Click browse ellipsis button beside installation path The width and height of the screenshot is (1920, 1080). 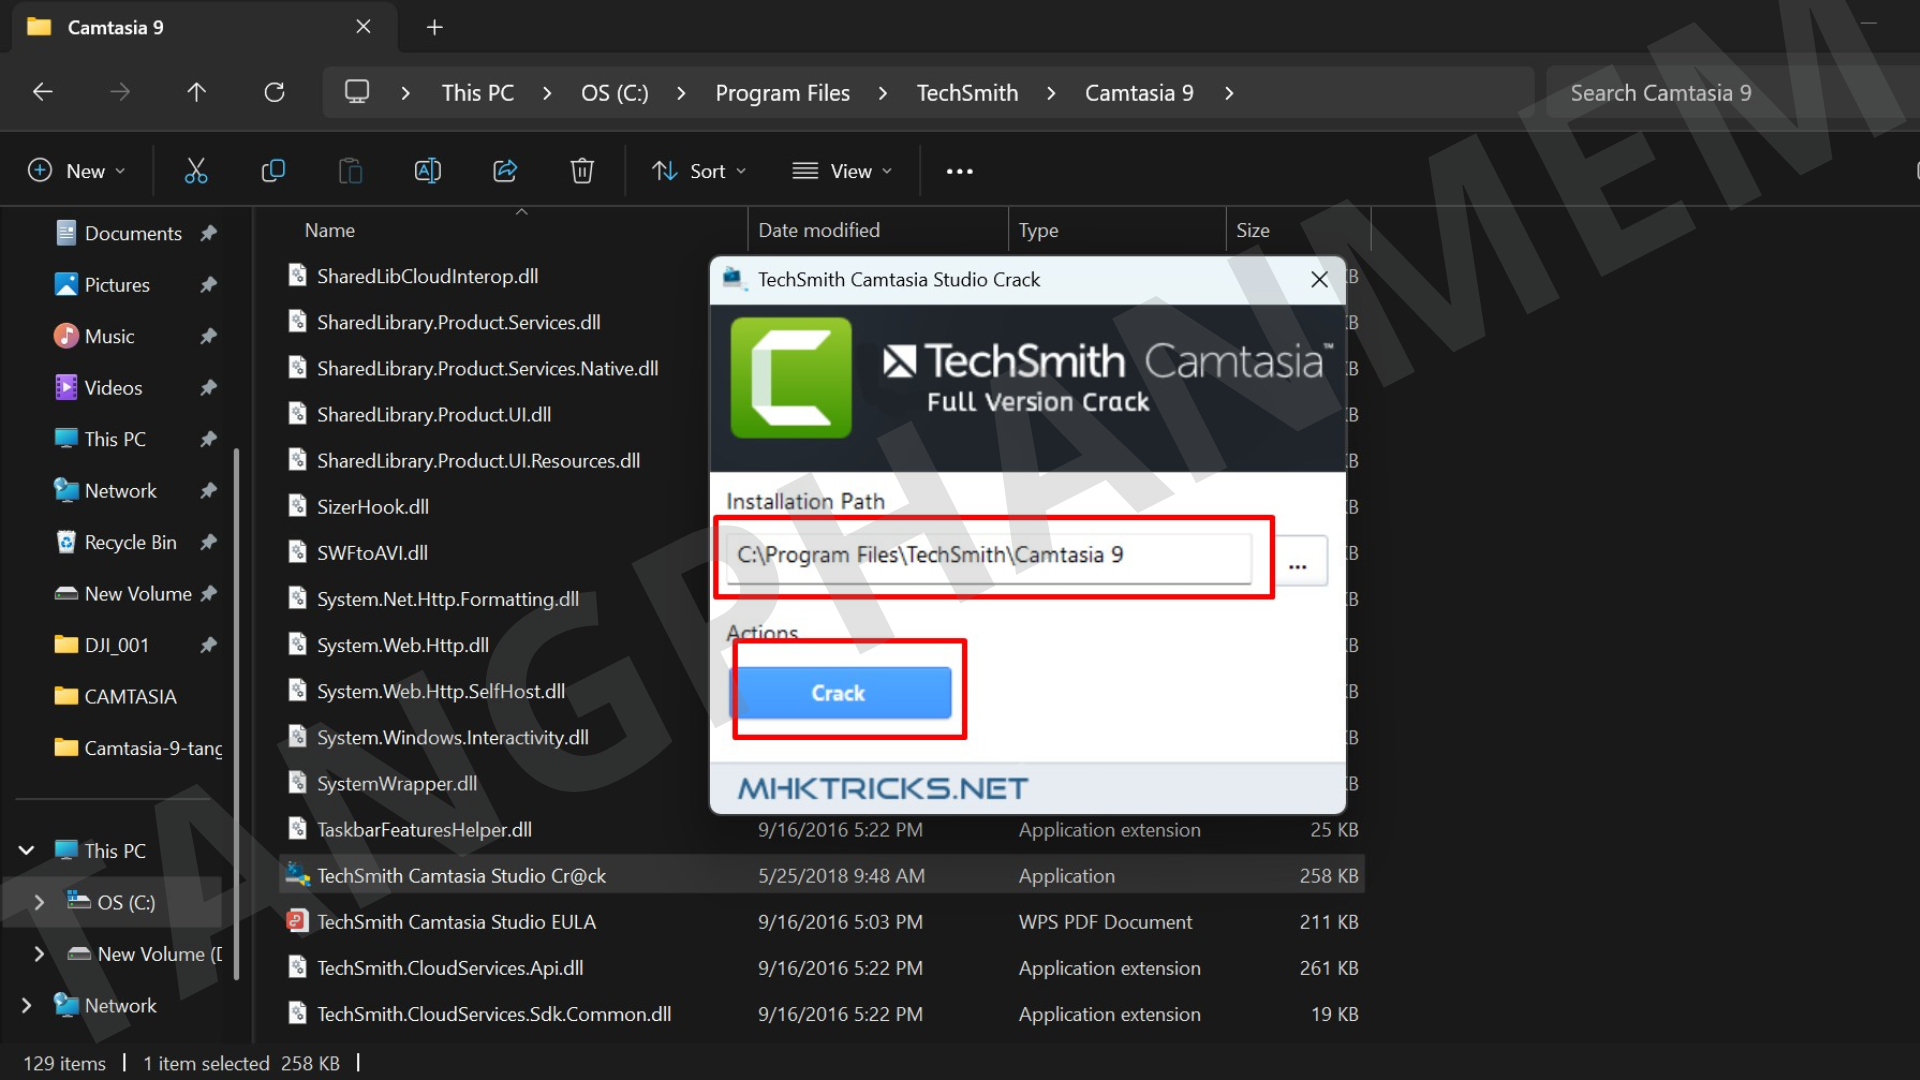click(x=1298, y=560)
